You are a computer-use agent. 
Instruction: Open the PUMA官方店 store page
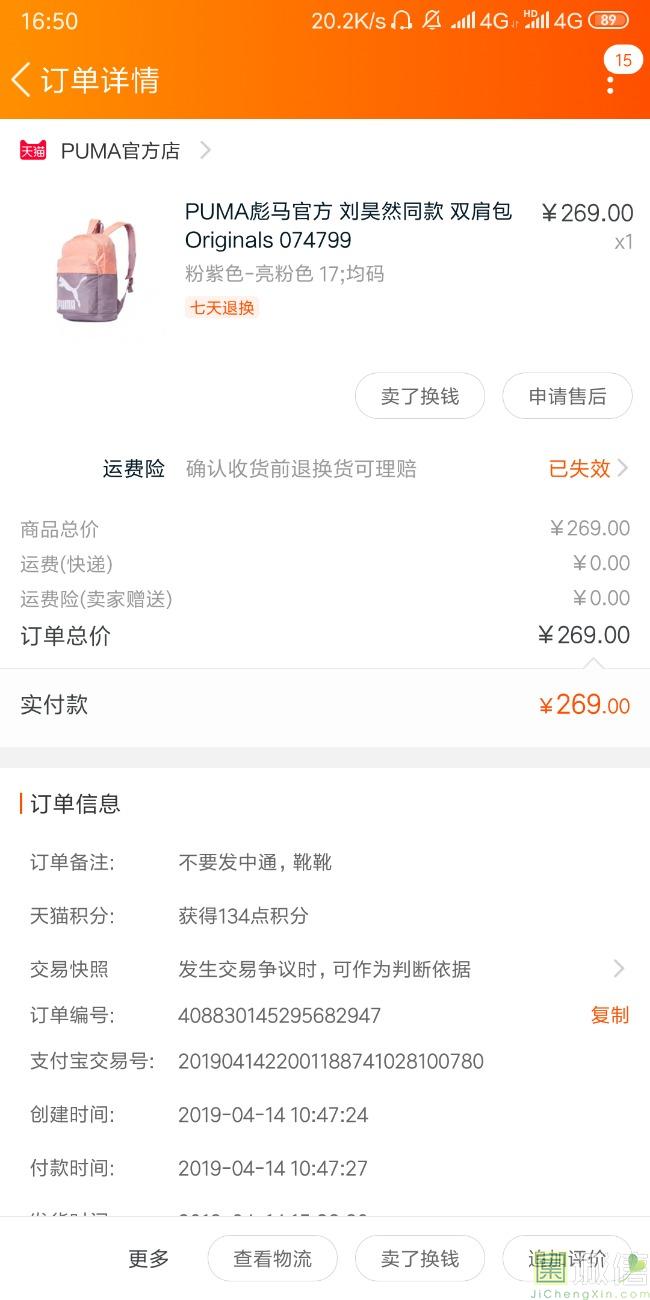120,151
